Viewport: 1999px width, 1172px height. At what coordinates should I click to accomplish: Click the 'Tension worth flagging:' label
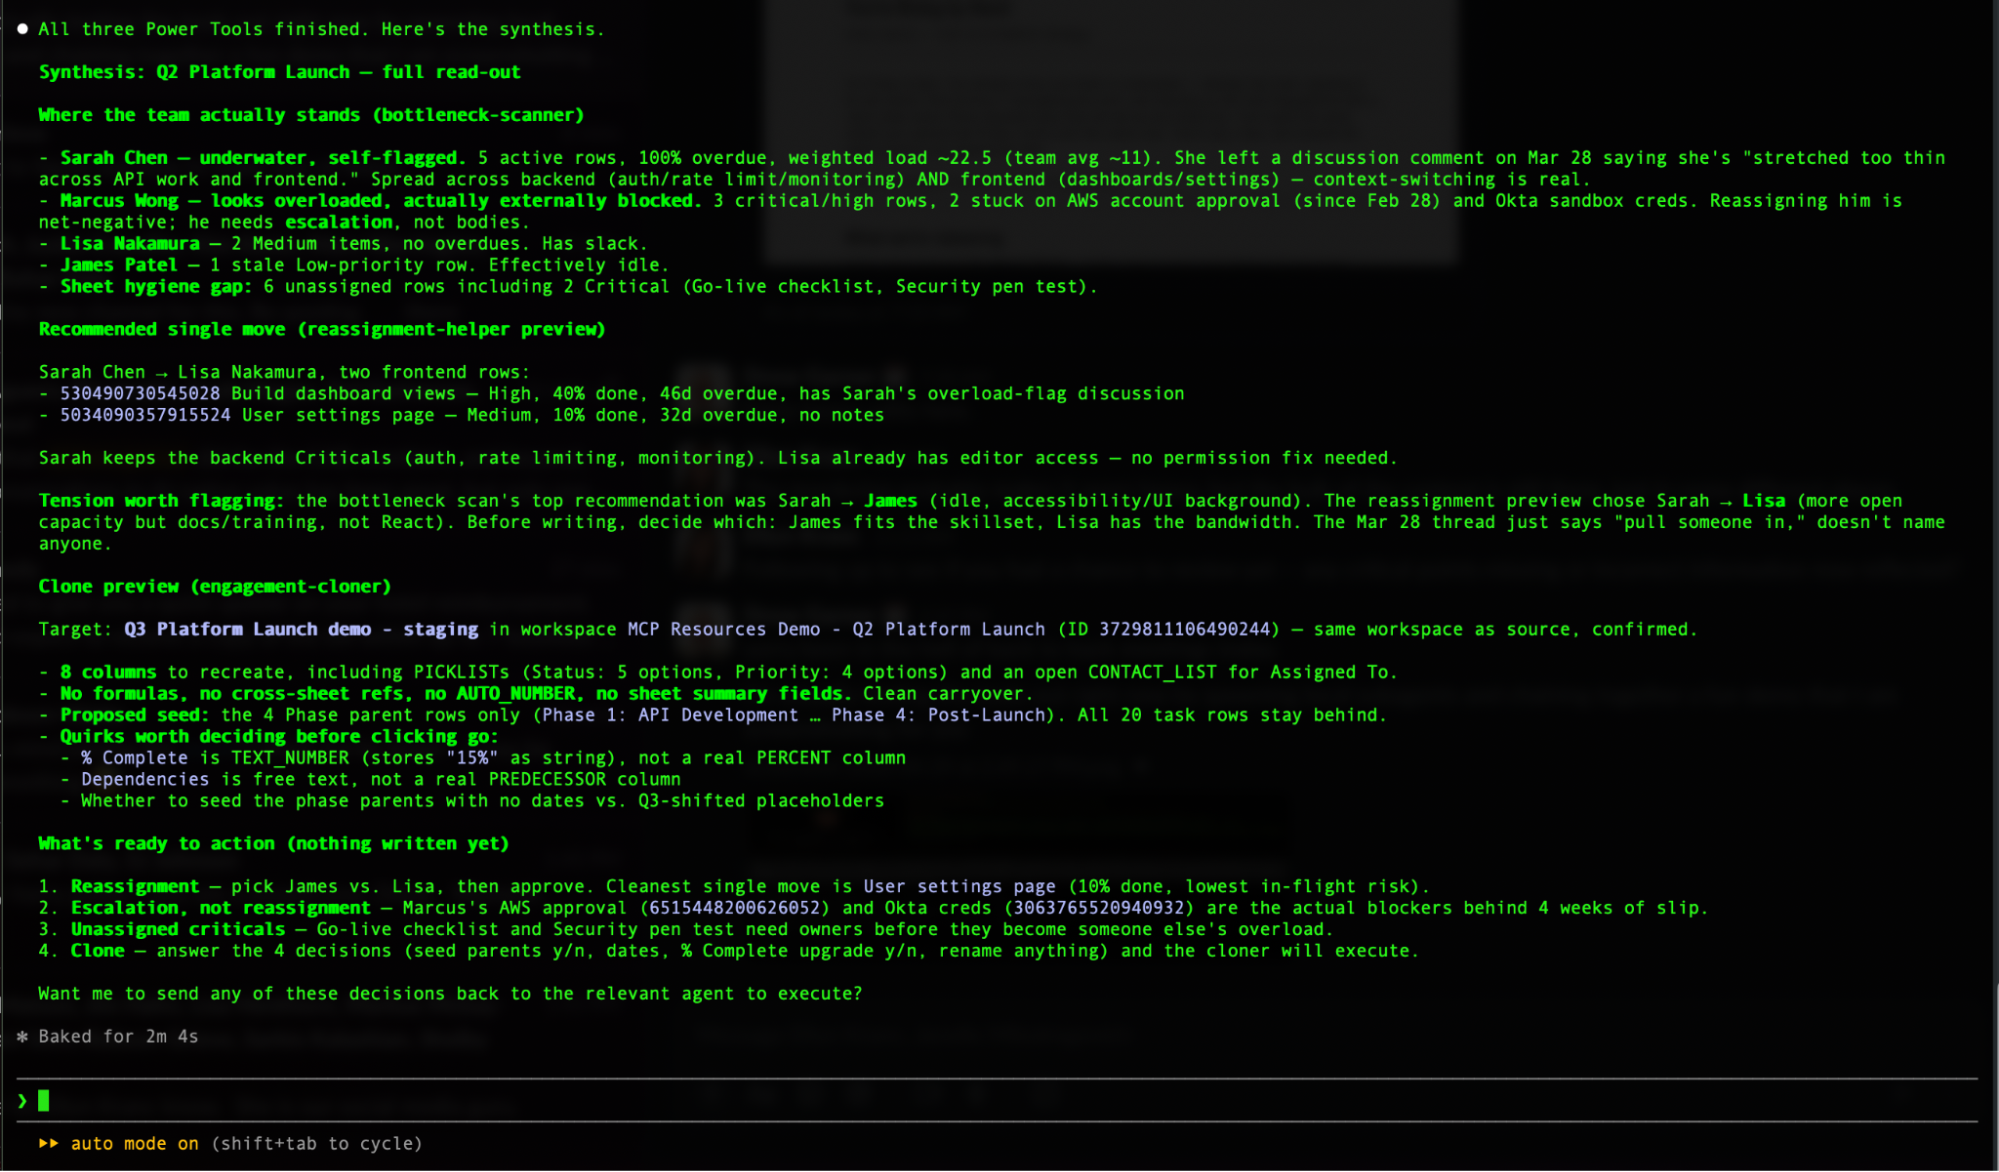point(161,501)
